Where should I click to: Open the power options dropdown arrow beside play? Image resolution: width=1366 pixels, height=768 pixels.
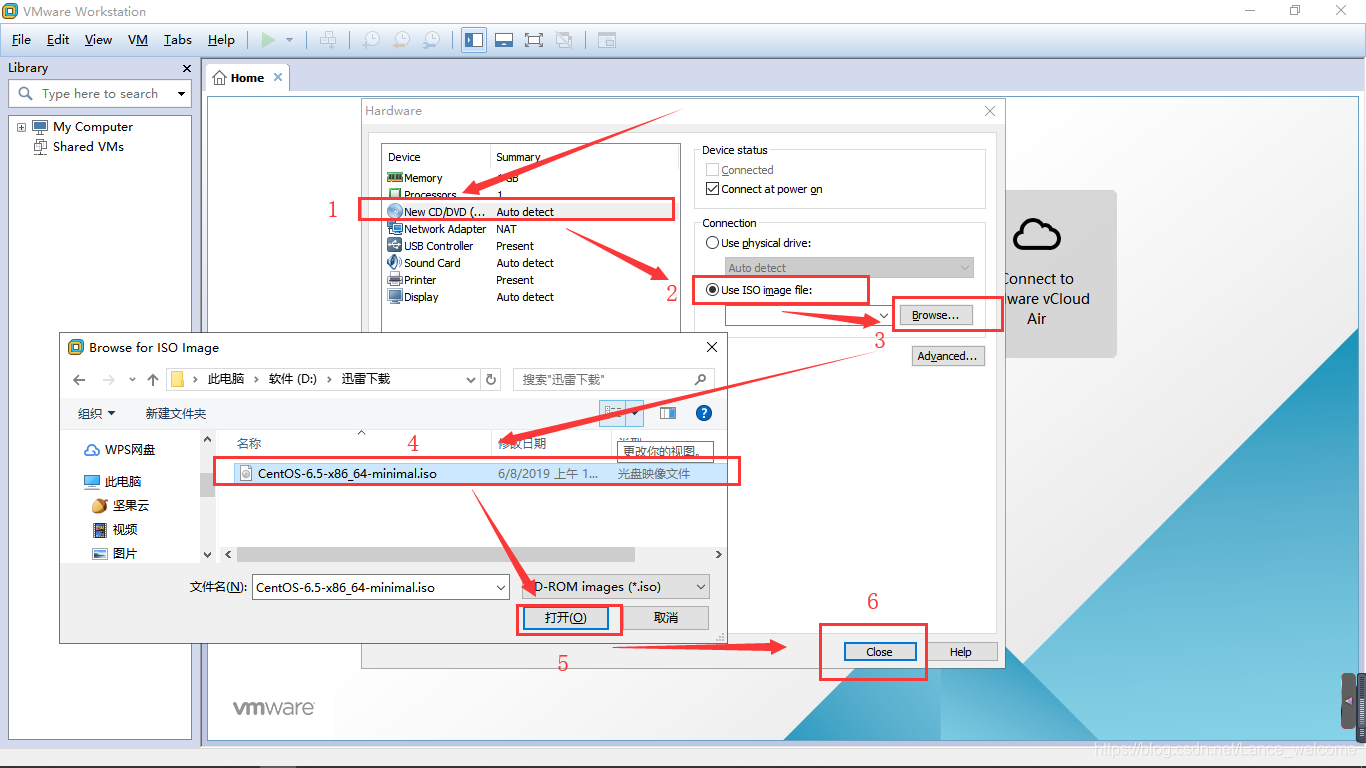290,40
